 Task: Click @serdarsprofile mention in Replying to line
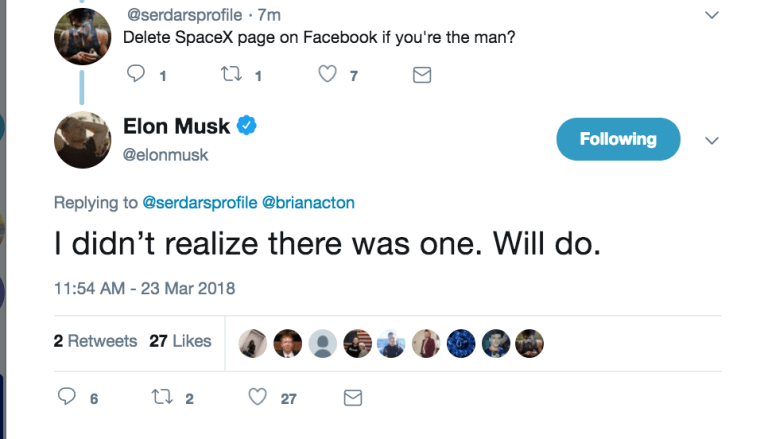pyautogui.click(x=199, y=203)
